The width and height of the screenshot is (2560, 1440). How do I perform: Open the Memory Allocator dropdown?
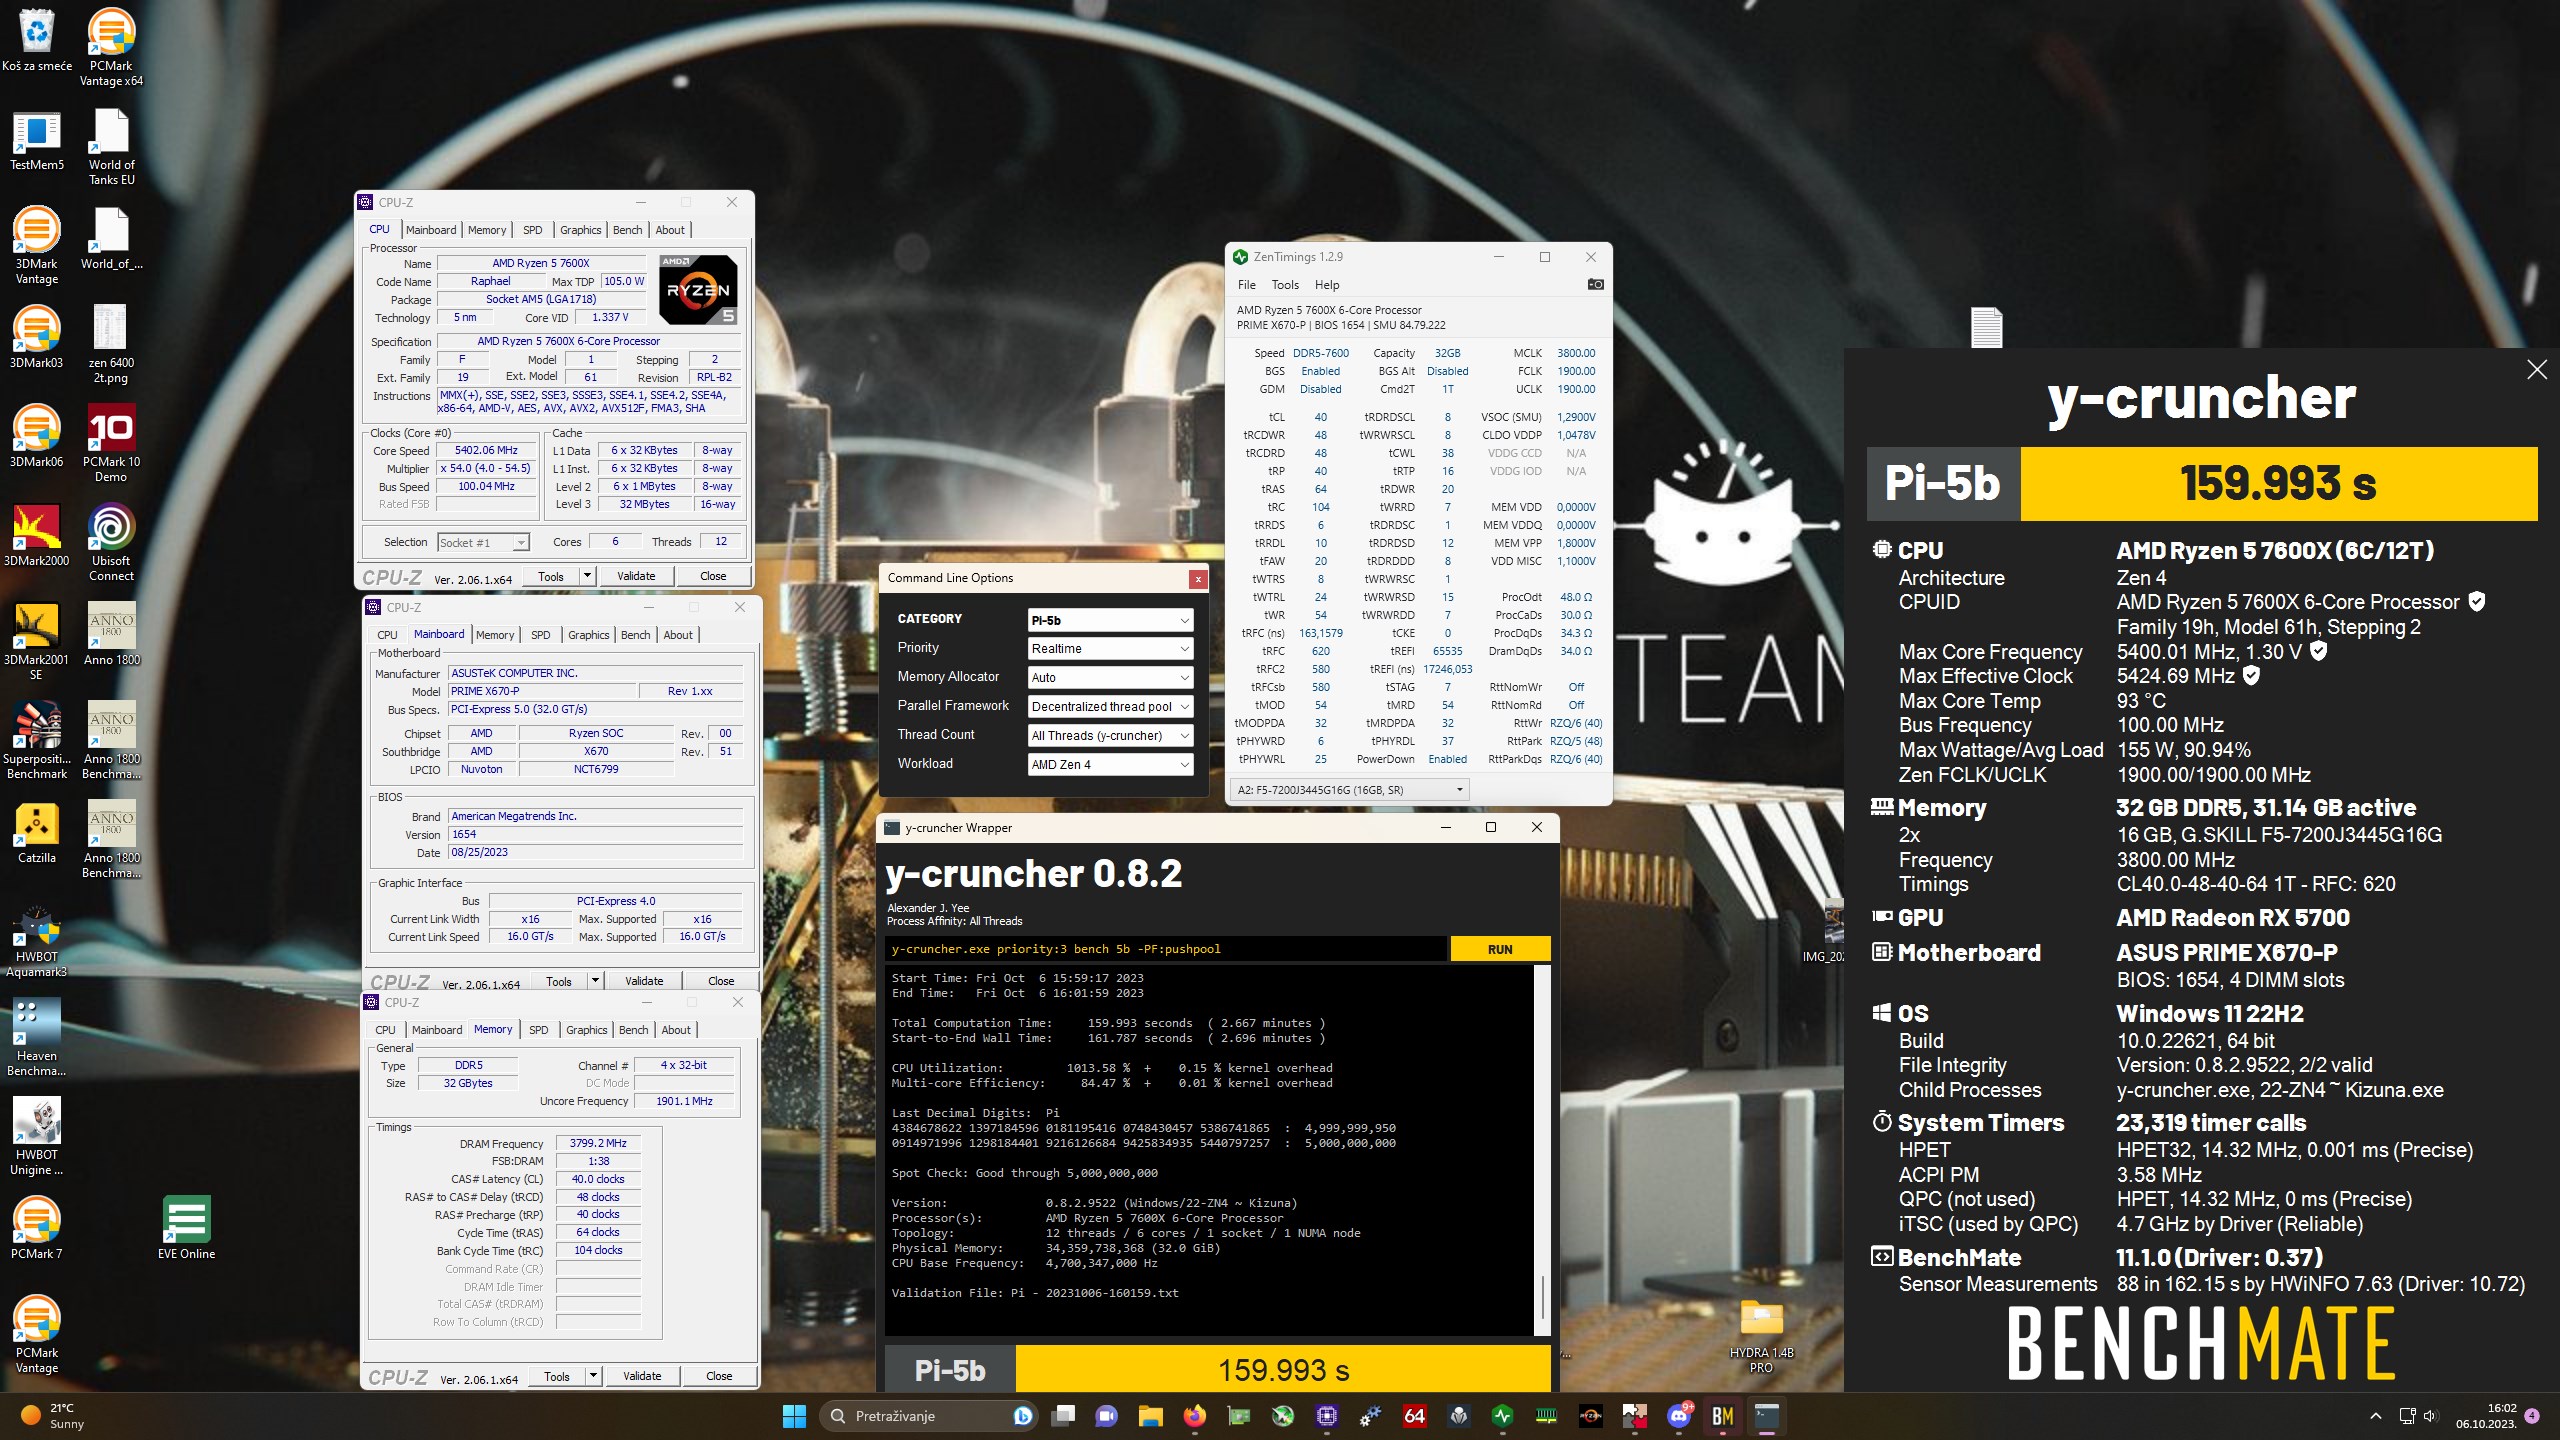[1110, 678]
